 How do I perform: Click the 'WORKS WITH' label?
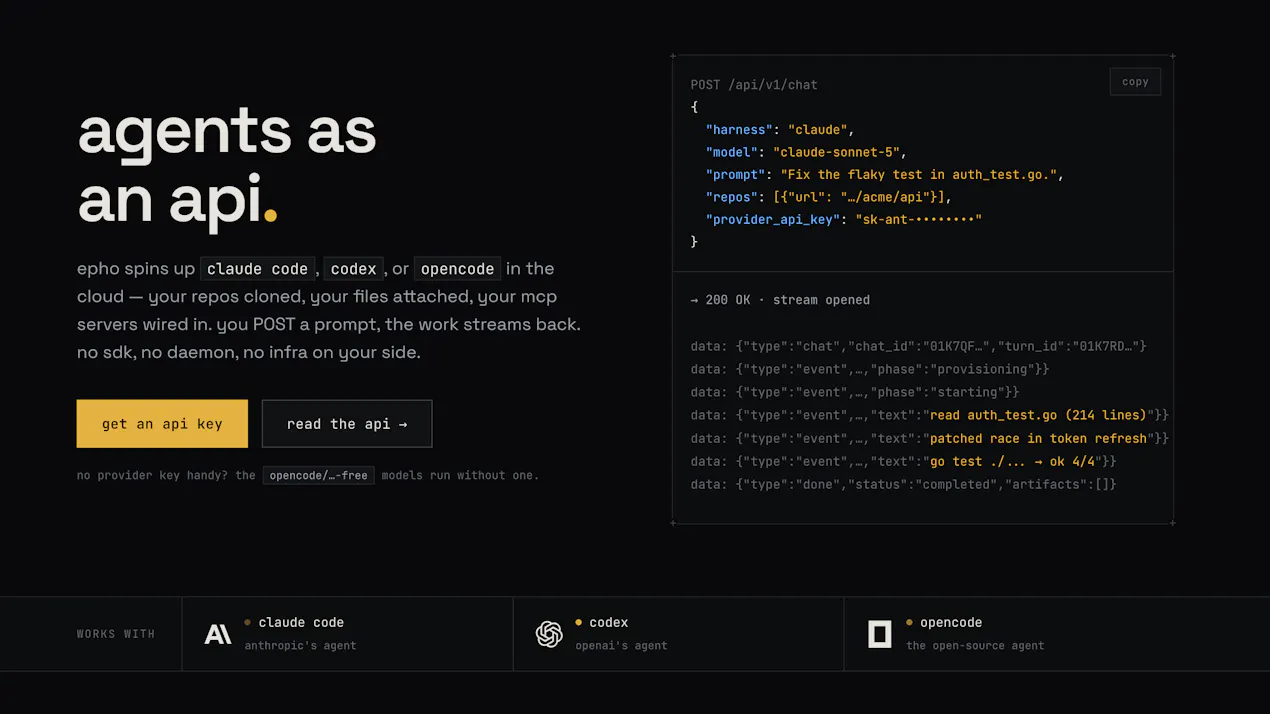pos(116,634)
